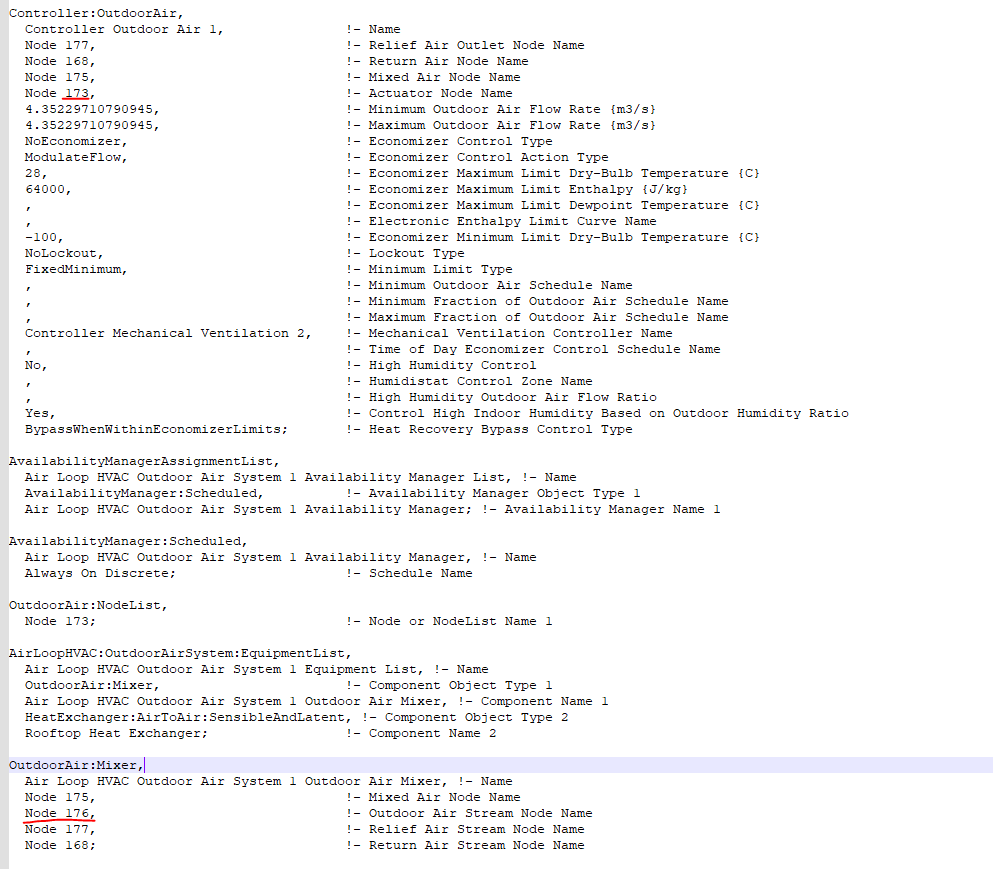Screen dimensions: 993x869
Task: Click the value "28,"
Action: click(36, 174)
